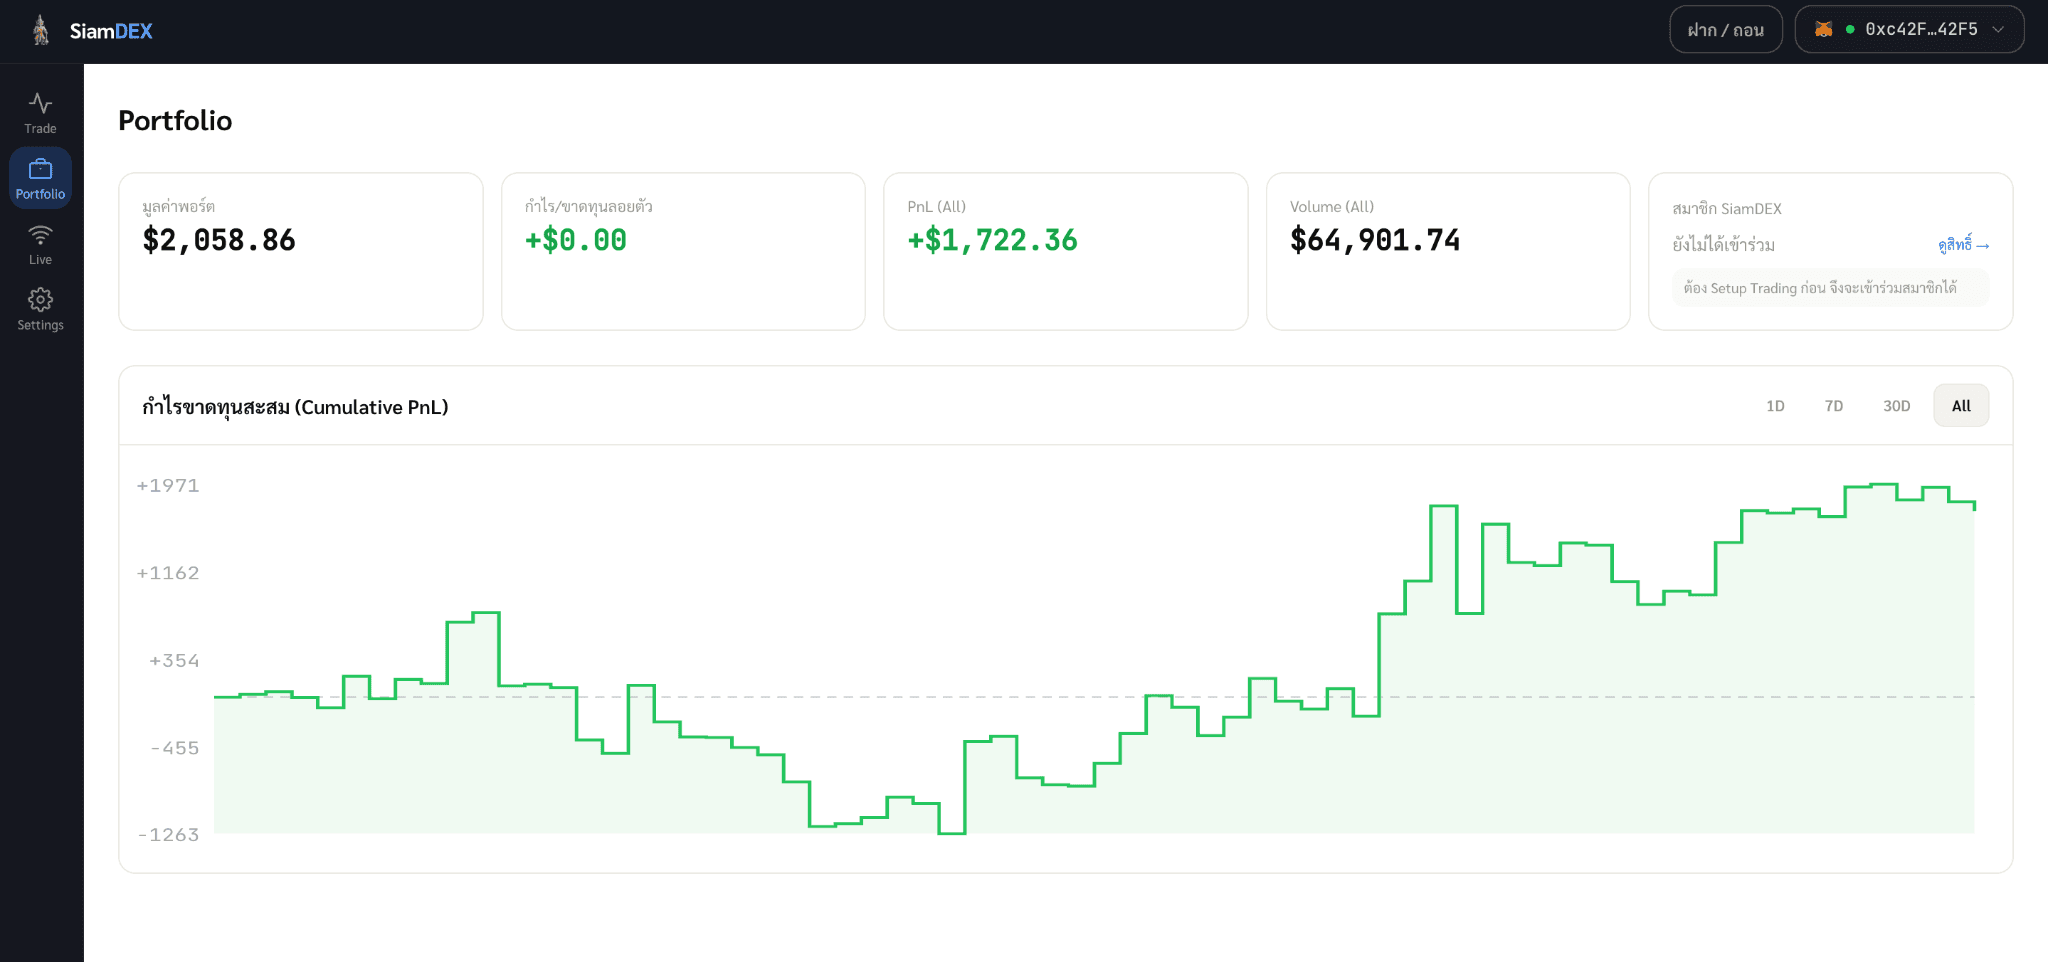Click the สมาชิก SiamDEX membership label
This screenshot has width=2048, height=962.
tap(1727, 208)
